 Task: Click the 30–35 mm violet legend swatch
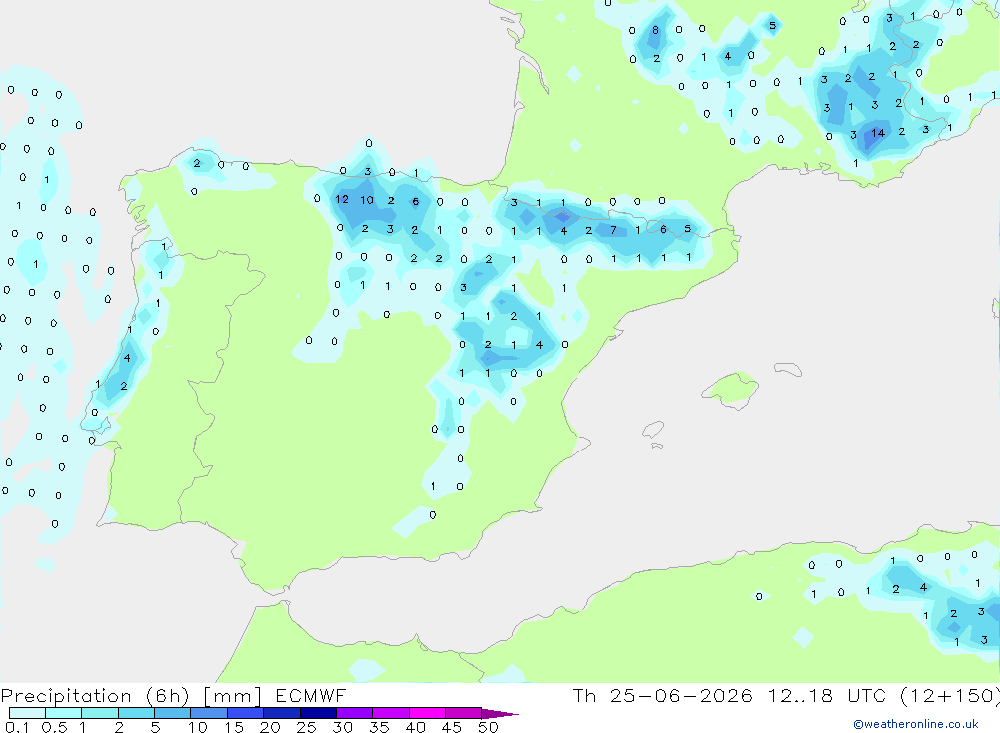click(x=355, y=713)
